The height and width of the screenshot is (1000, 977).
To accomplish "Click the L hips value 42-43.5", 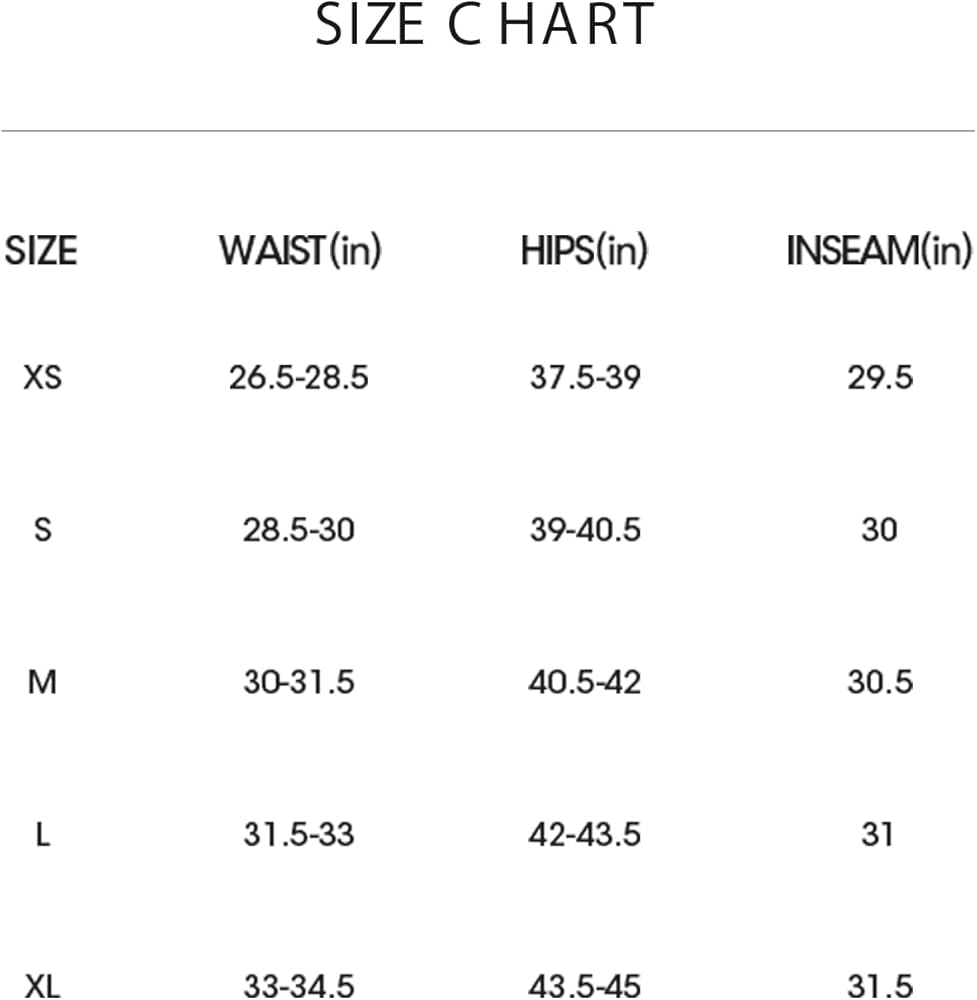I will click(x=585, y=834).
